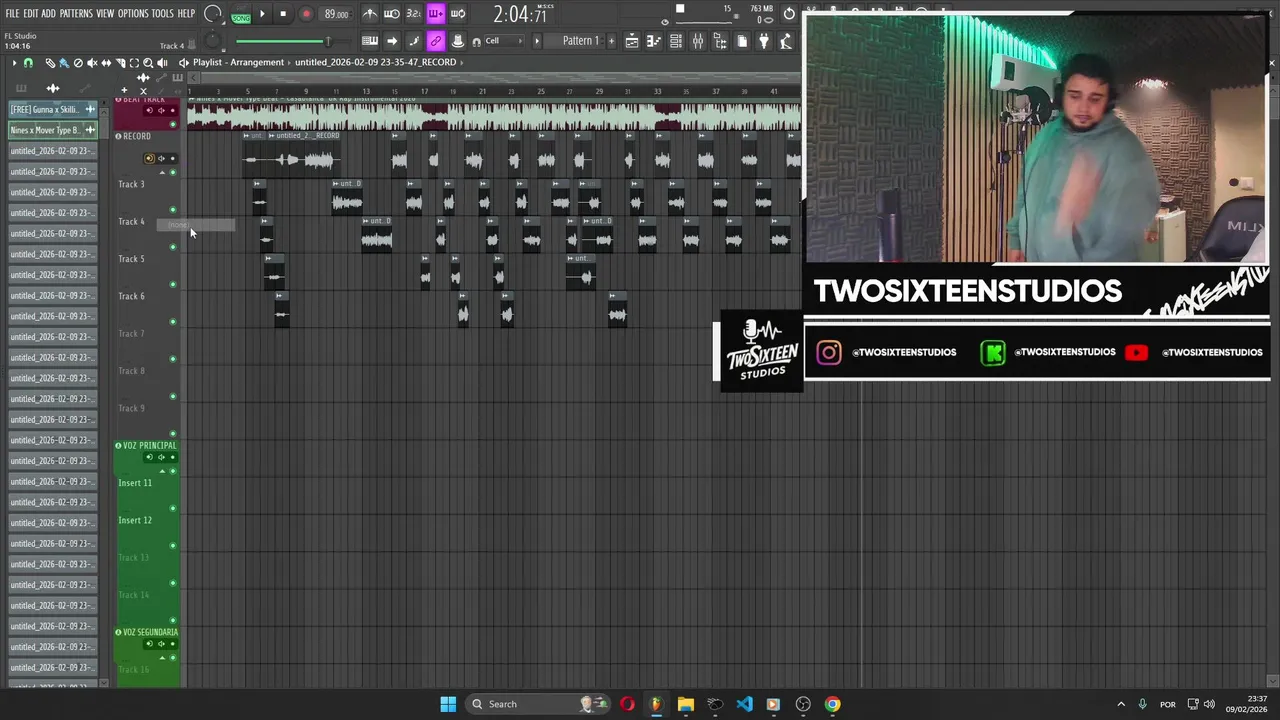This screenshot has width=1280, height=720.
Task: Select the playlist Zoom tool
Action: [x=148, y=63]
